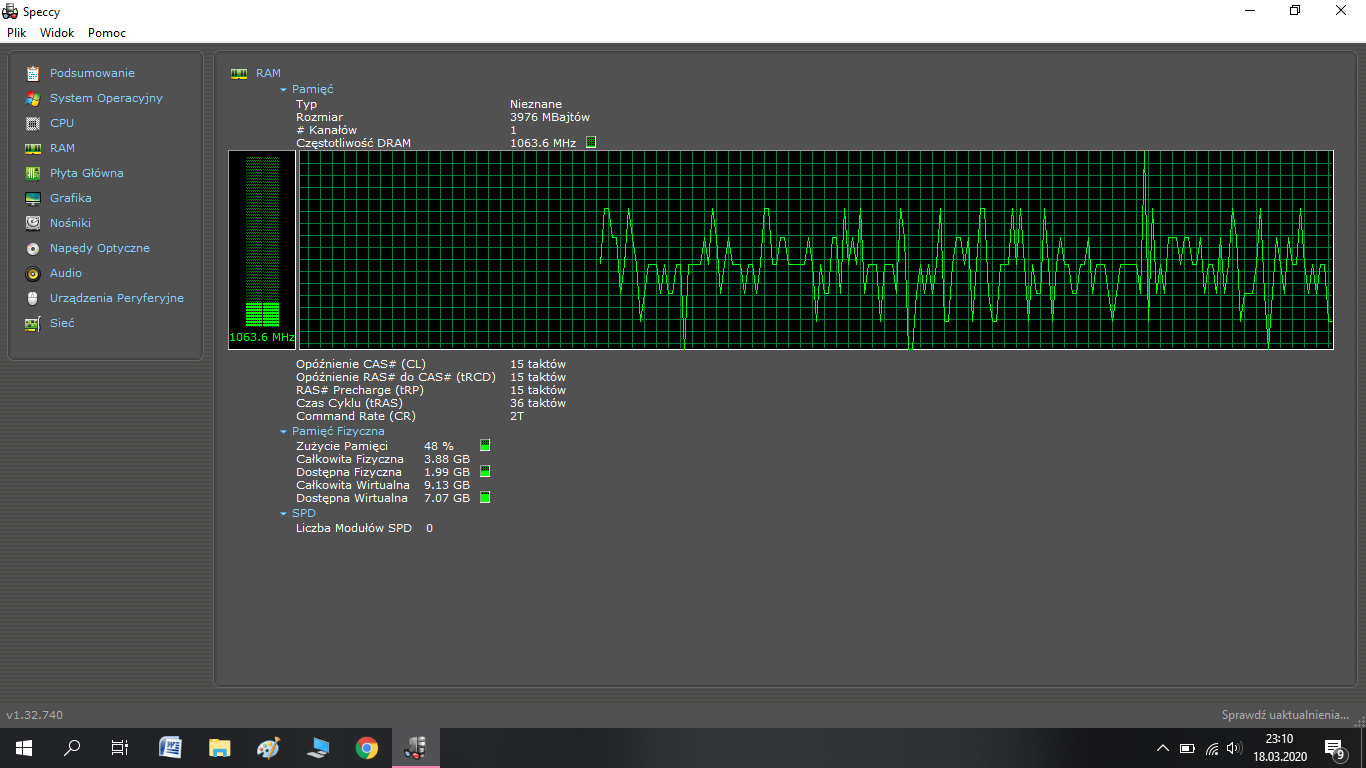
Task: Open the CPU section icon
Action: [x=33, y=123]
